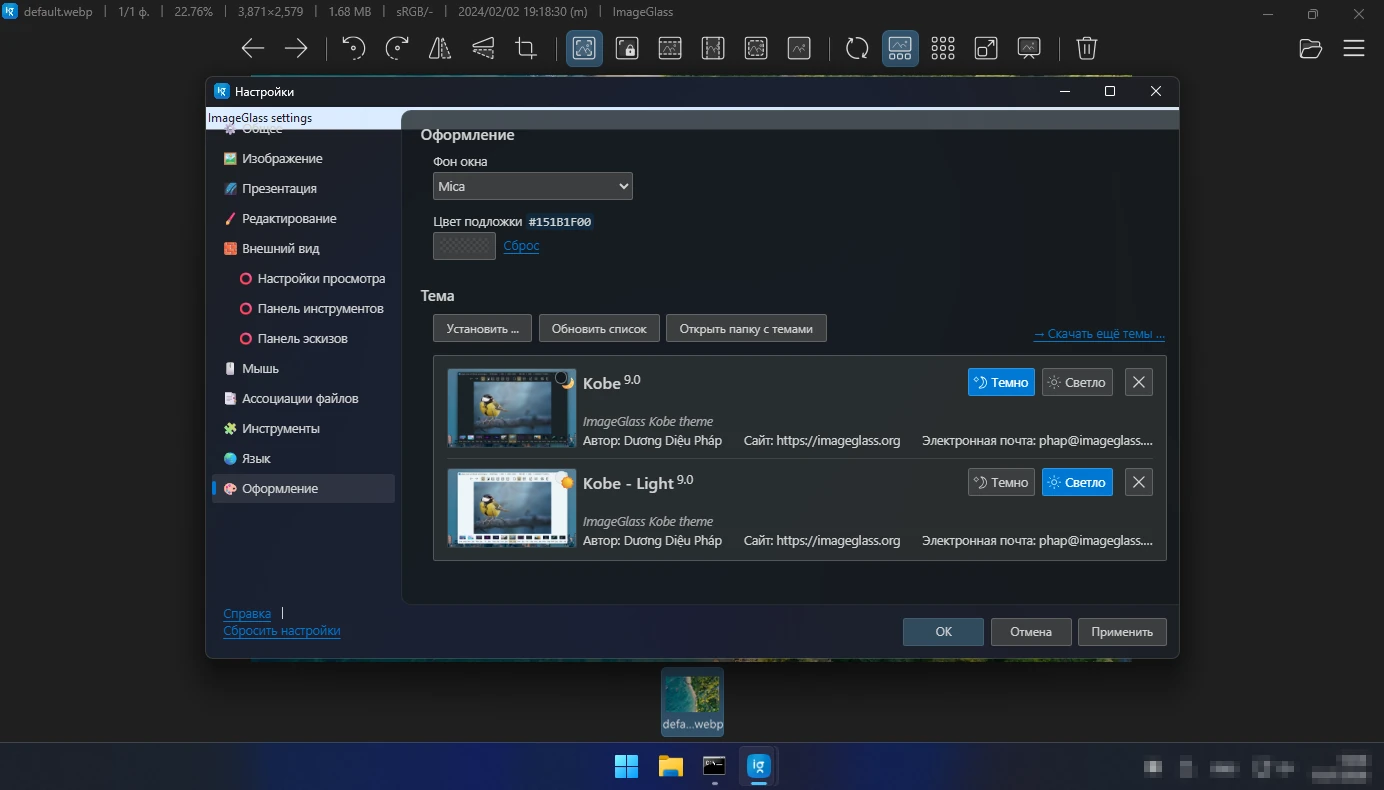This screenshot has height=790, width=1384.
Task: Apply settings with the Применить button
Action: point(1122,632)
